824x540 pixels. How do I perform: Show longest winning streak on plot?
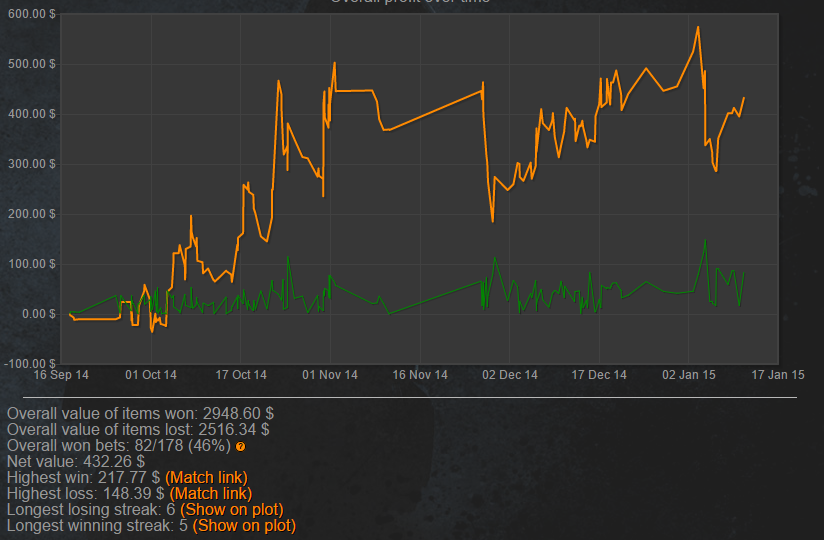tap(244, 525)
